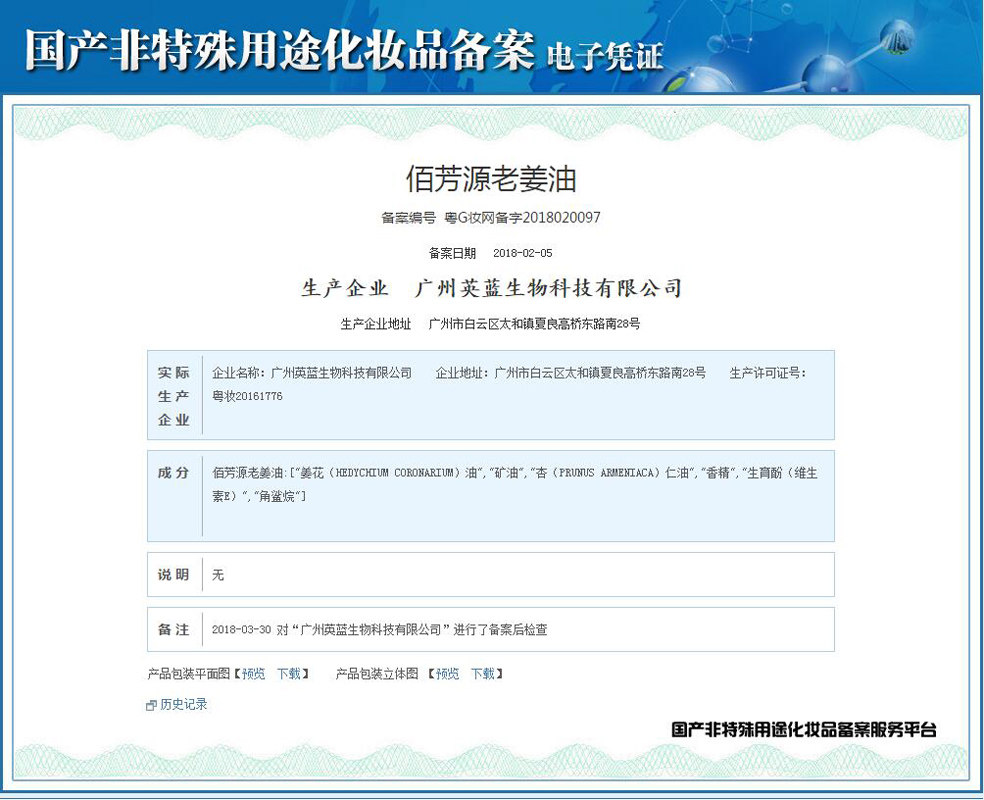984x800 pixels.
Task: Click production license number 粤妆20161776
Action: tap(247, 396)
